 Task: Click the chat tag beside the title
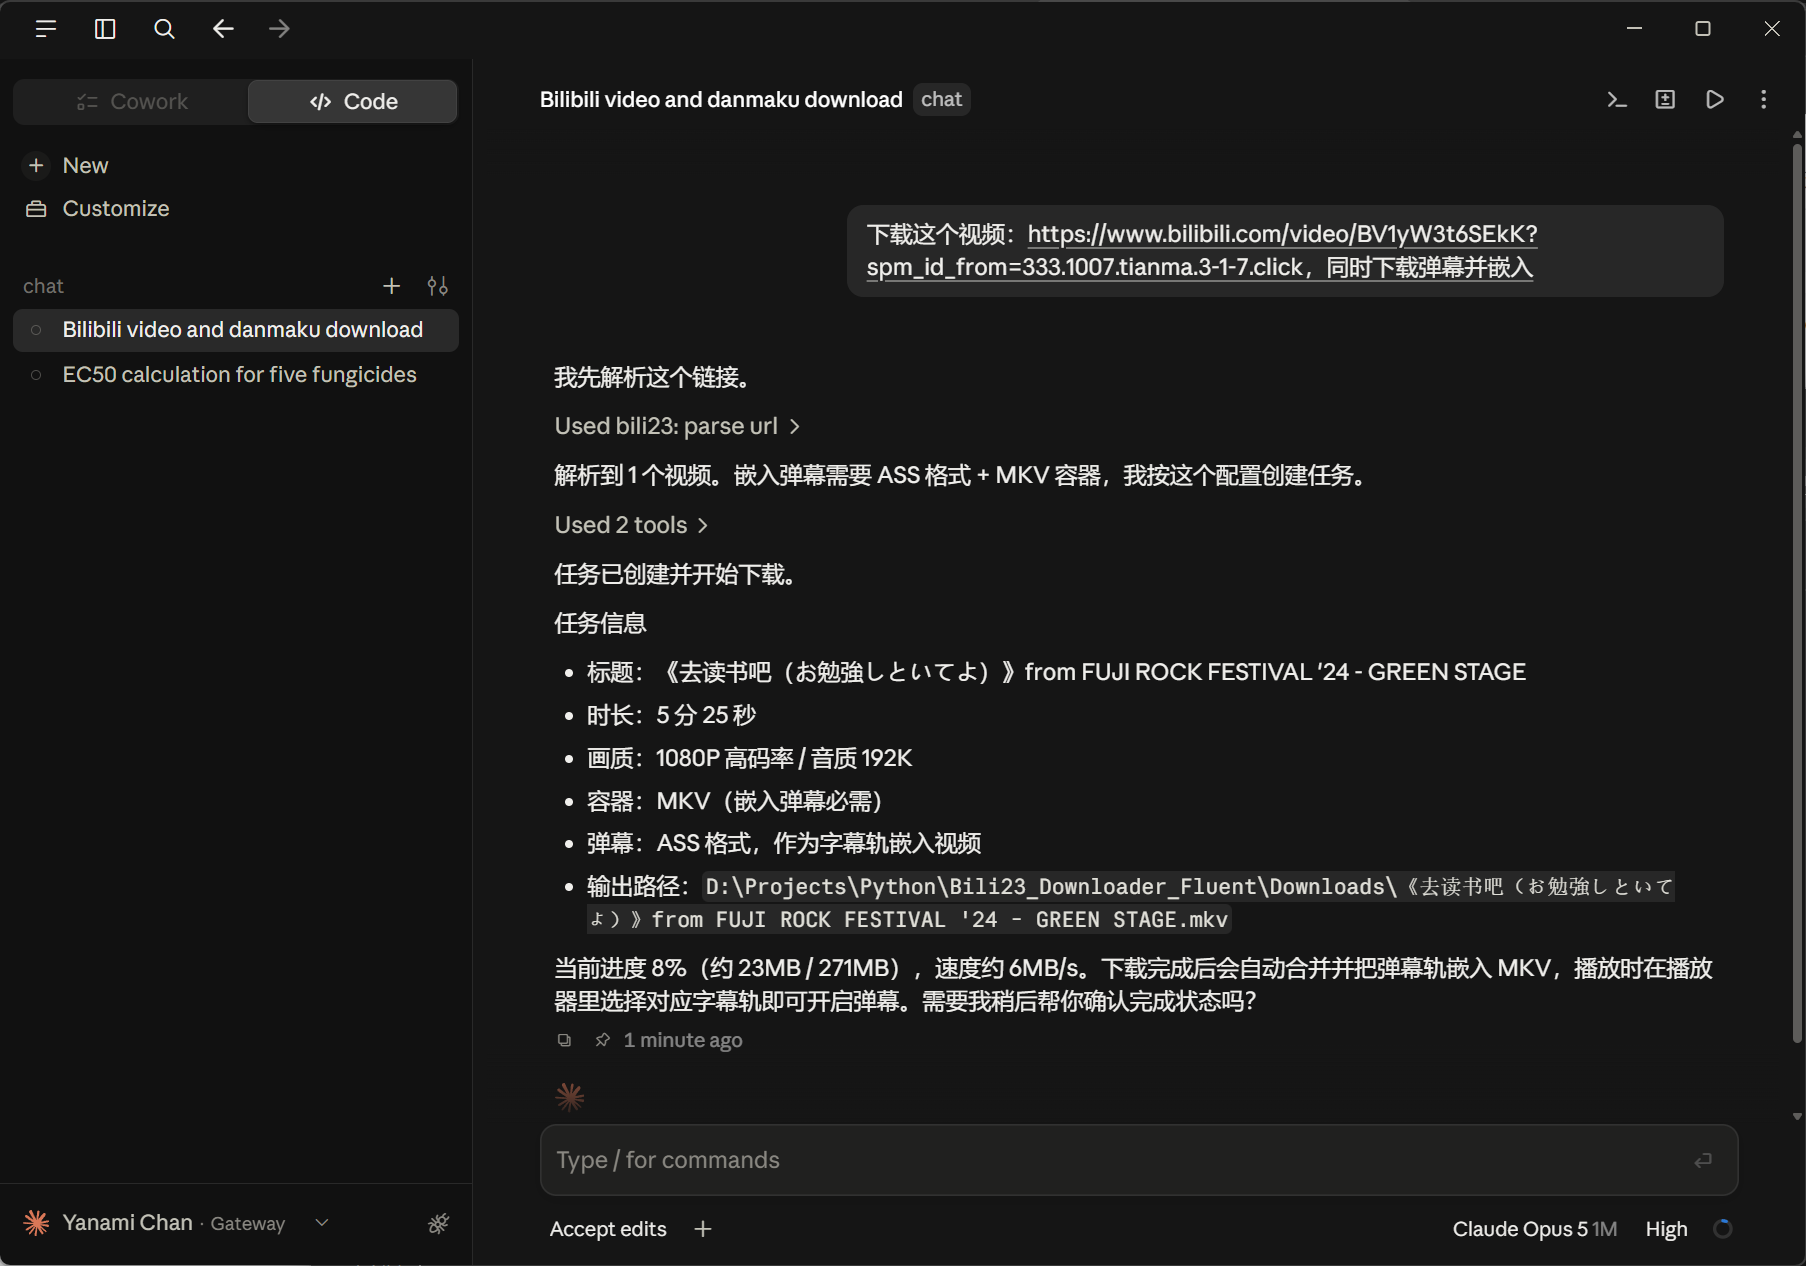[x=941, y=100]
